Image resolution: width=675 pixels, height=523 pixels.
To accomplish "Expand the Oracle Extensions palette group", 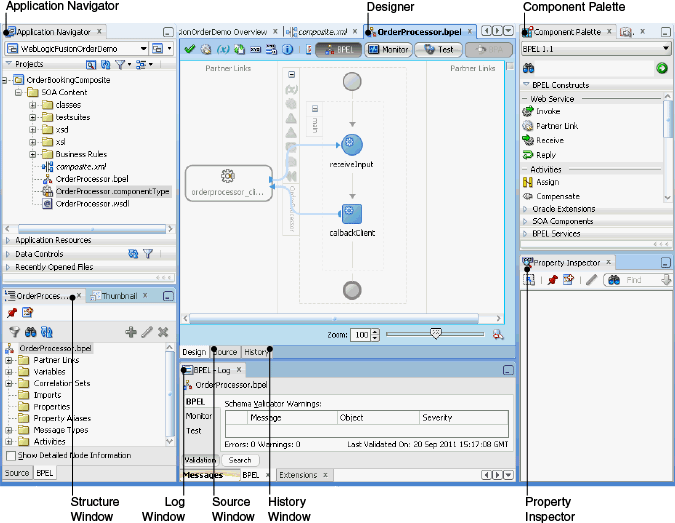I will (525, 209).
